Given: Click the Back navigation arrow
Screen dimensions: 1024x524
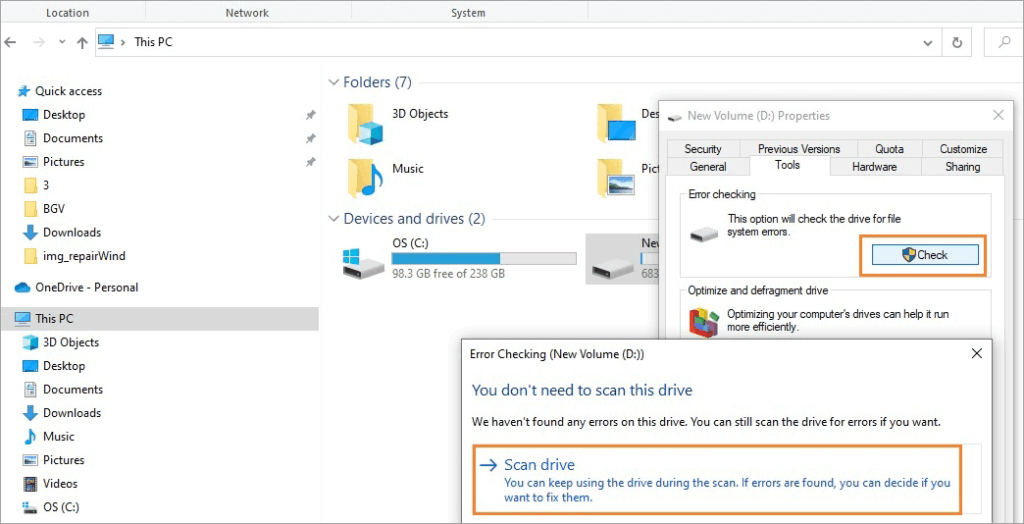Looking at the screenshot, I should click(11, 43).
